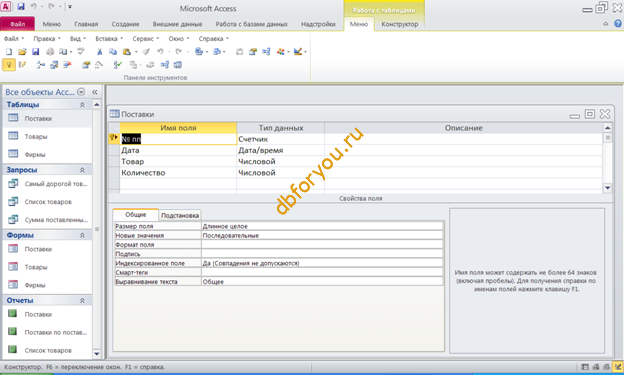Viewport: 624px width, 375px height.
Task: Click the Test Validation Rules checkmark icon
Action: 117,64
